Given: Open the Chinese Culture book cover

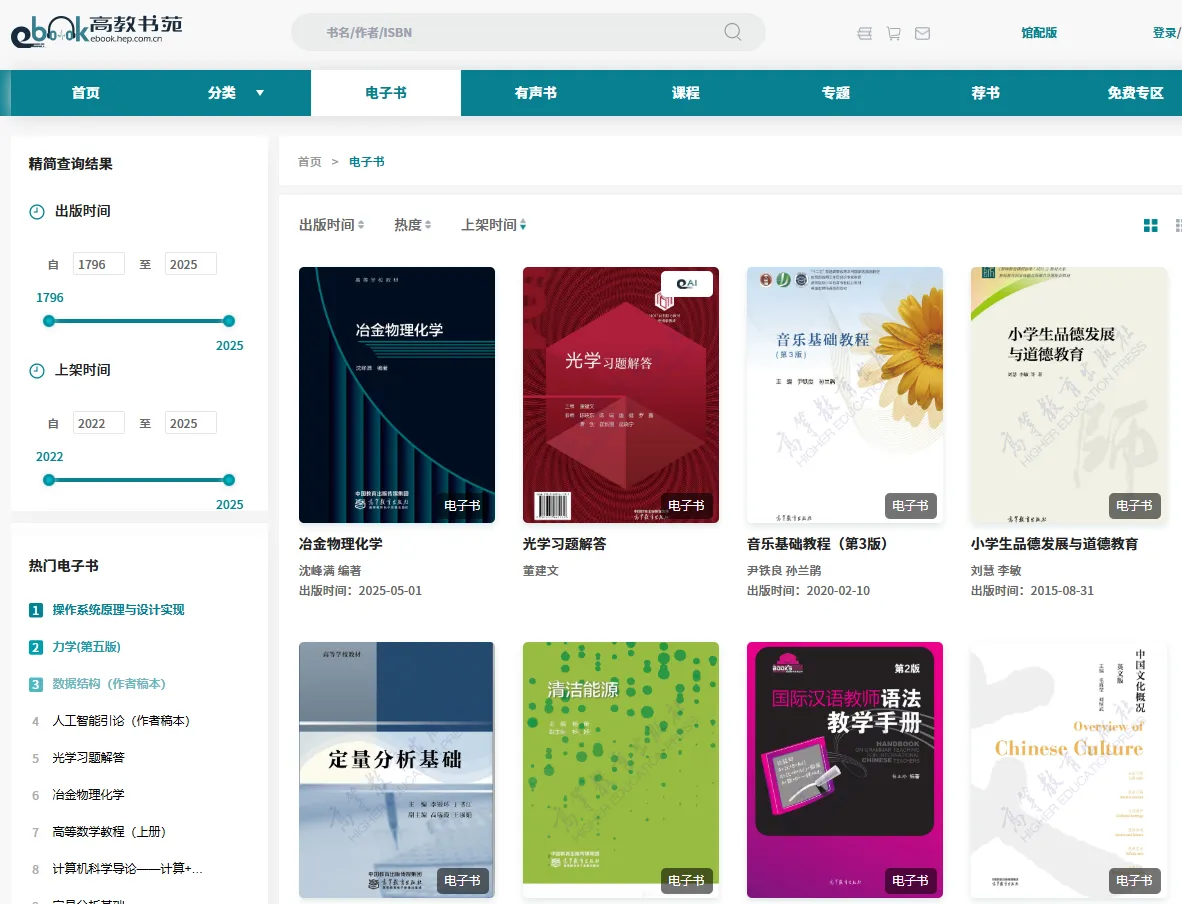Looking at the screenshot, I should click(1069, 770).
